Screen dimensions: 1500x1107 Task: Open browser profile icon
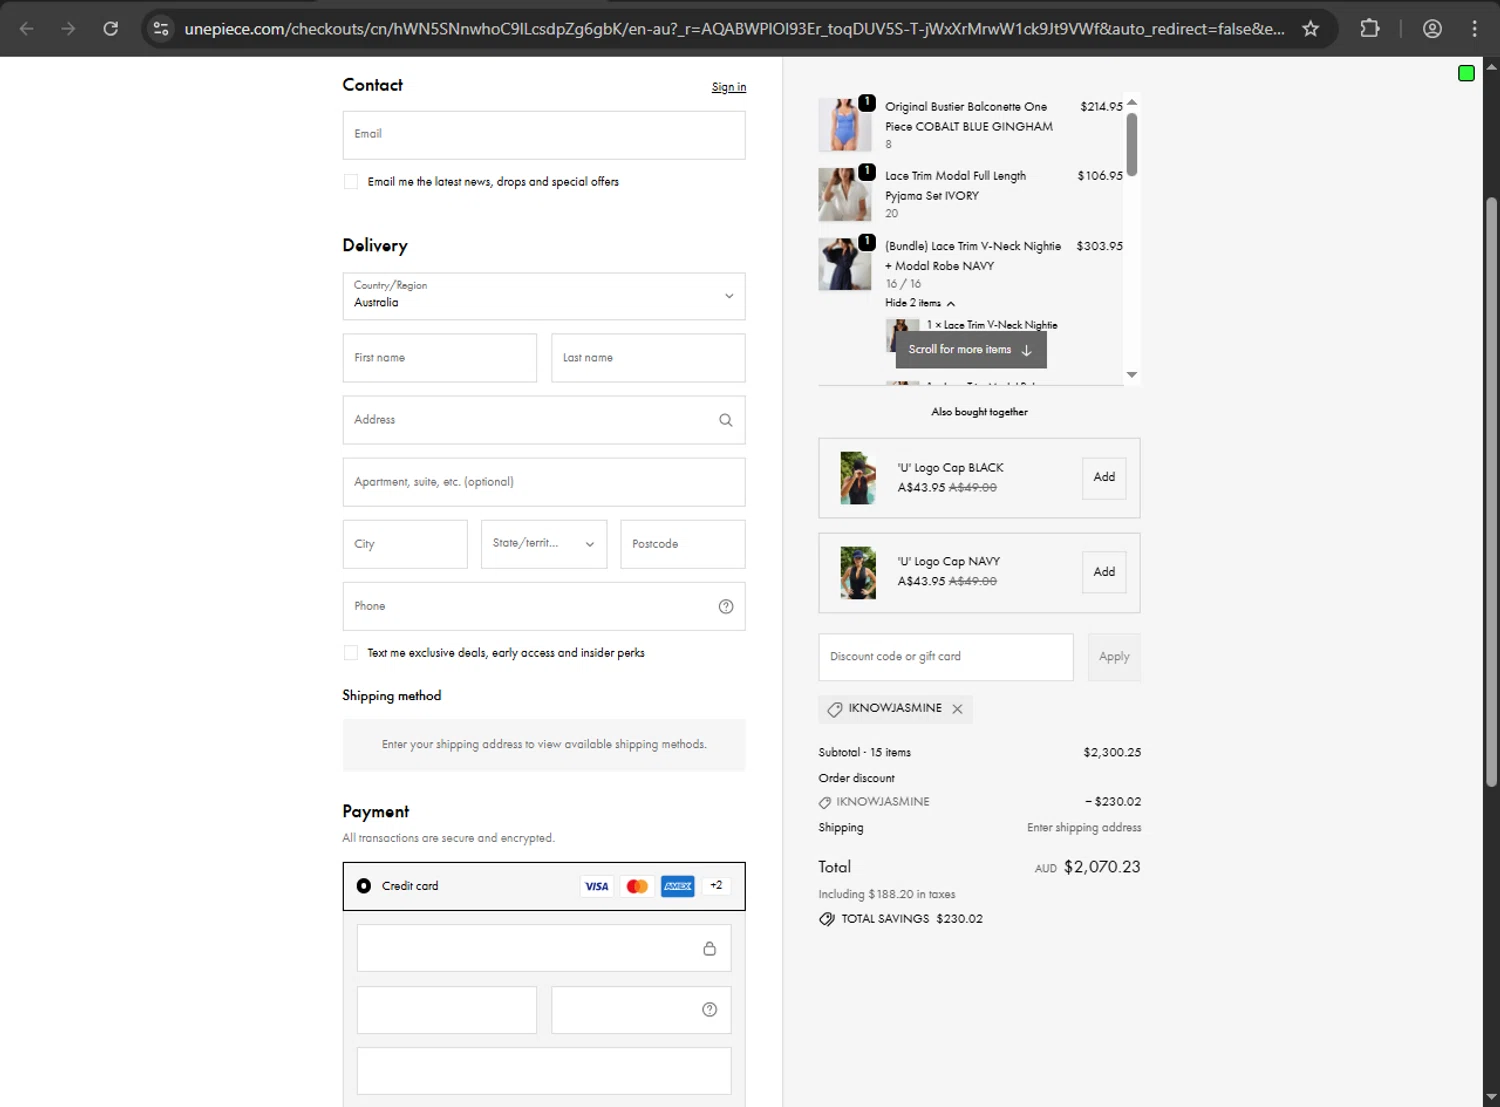(x=1432, y=28)
